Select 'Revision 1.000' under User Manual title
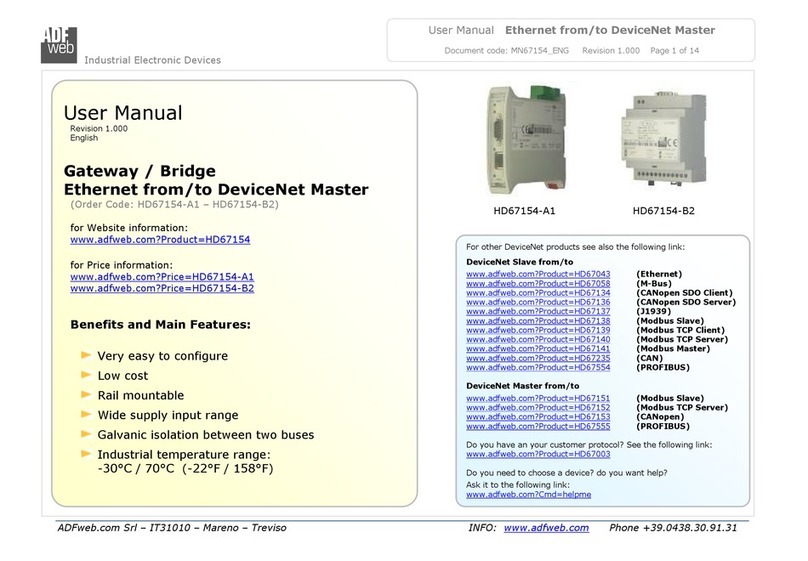The image size is (808, 561). pos(99,128)
